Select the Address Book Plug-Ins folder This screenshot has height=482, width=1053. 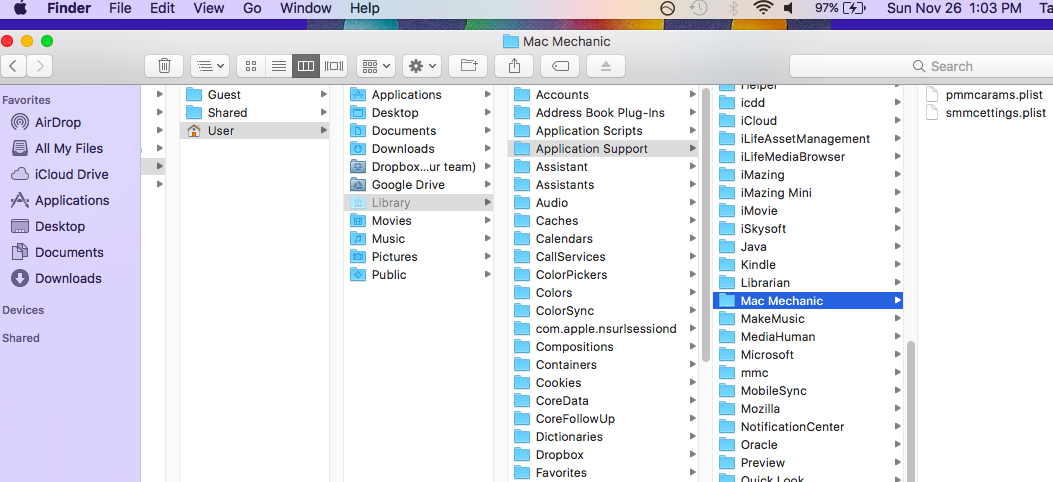pyautogui.click(x=603, y=113)
